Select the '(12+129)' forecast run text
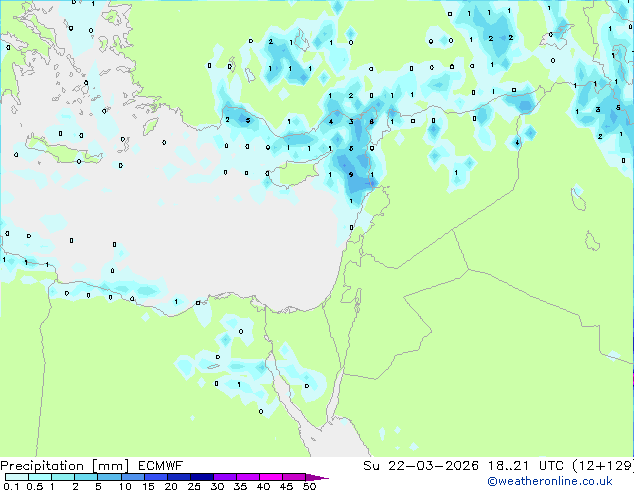Viewport: 634px width, 490px height. [603, 466]
